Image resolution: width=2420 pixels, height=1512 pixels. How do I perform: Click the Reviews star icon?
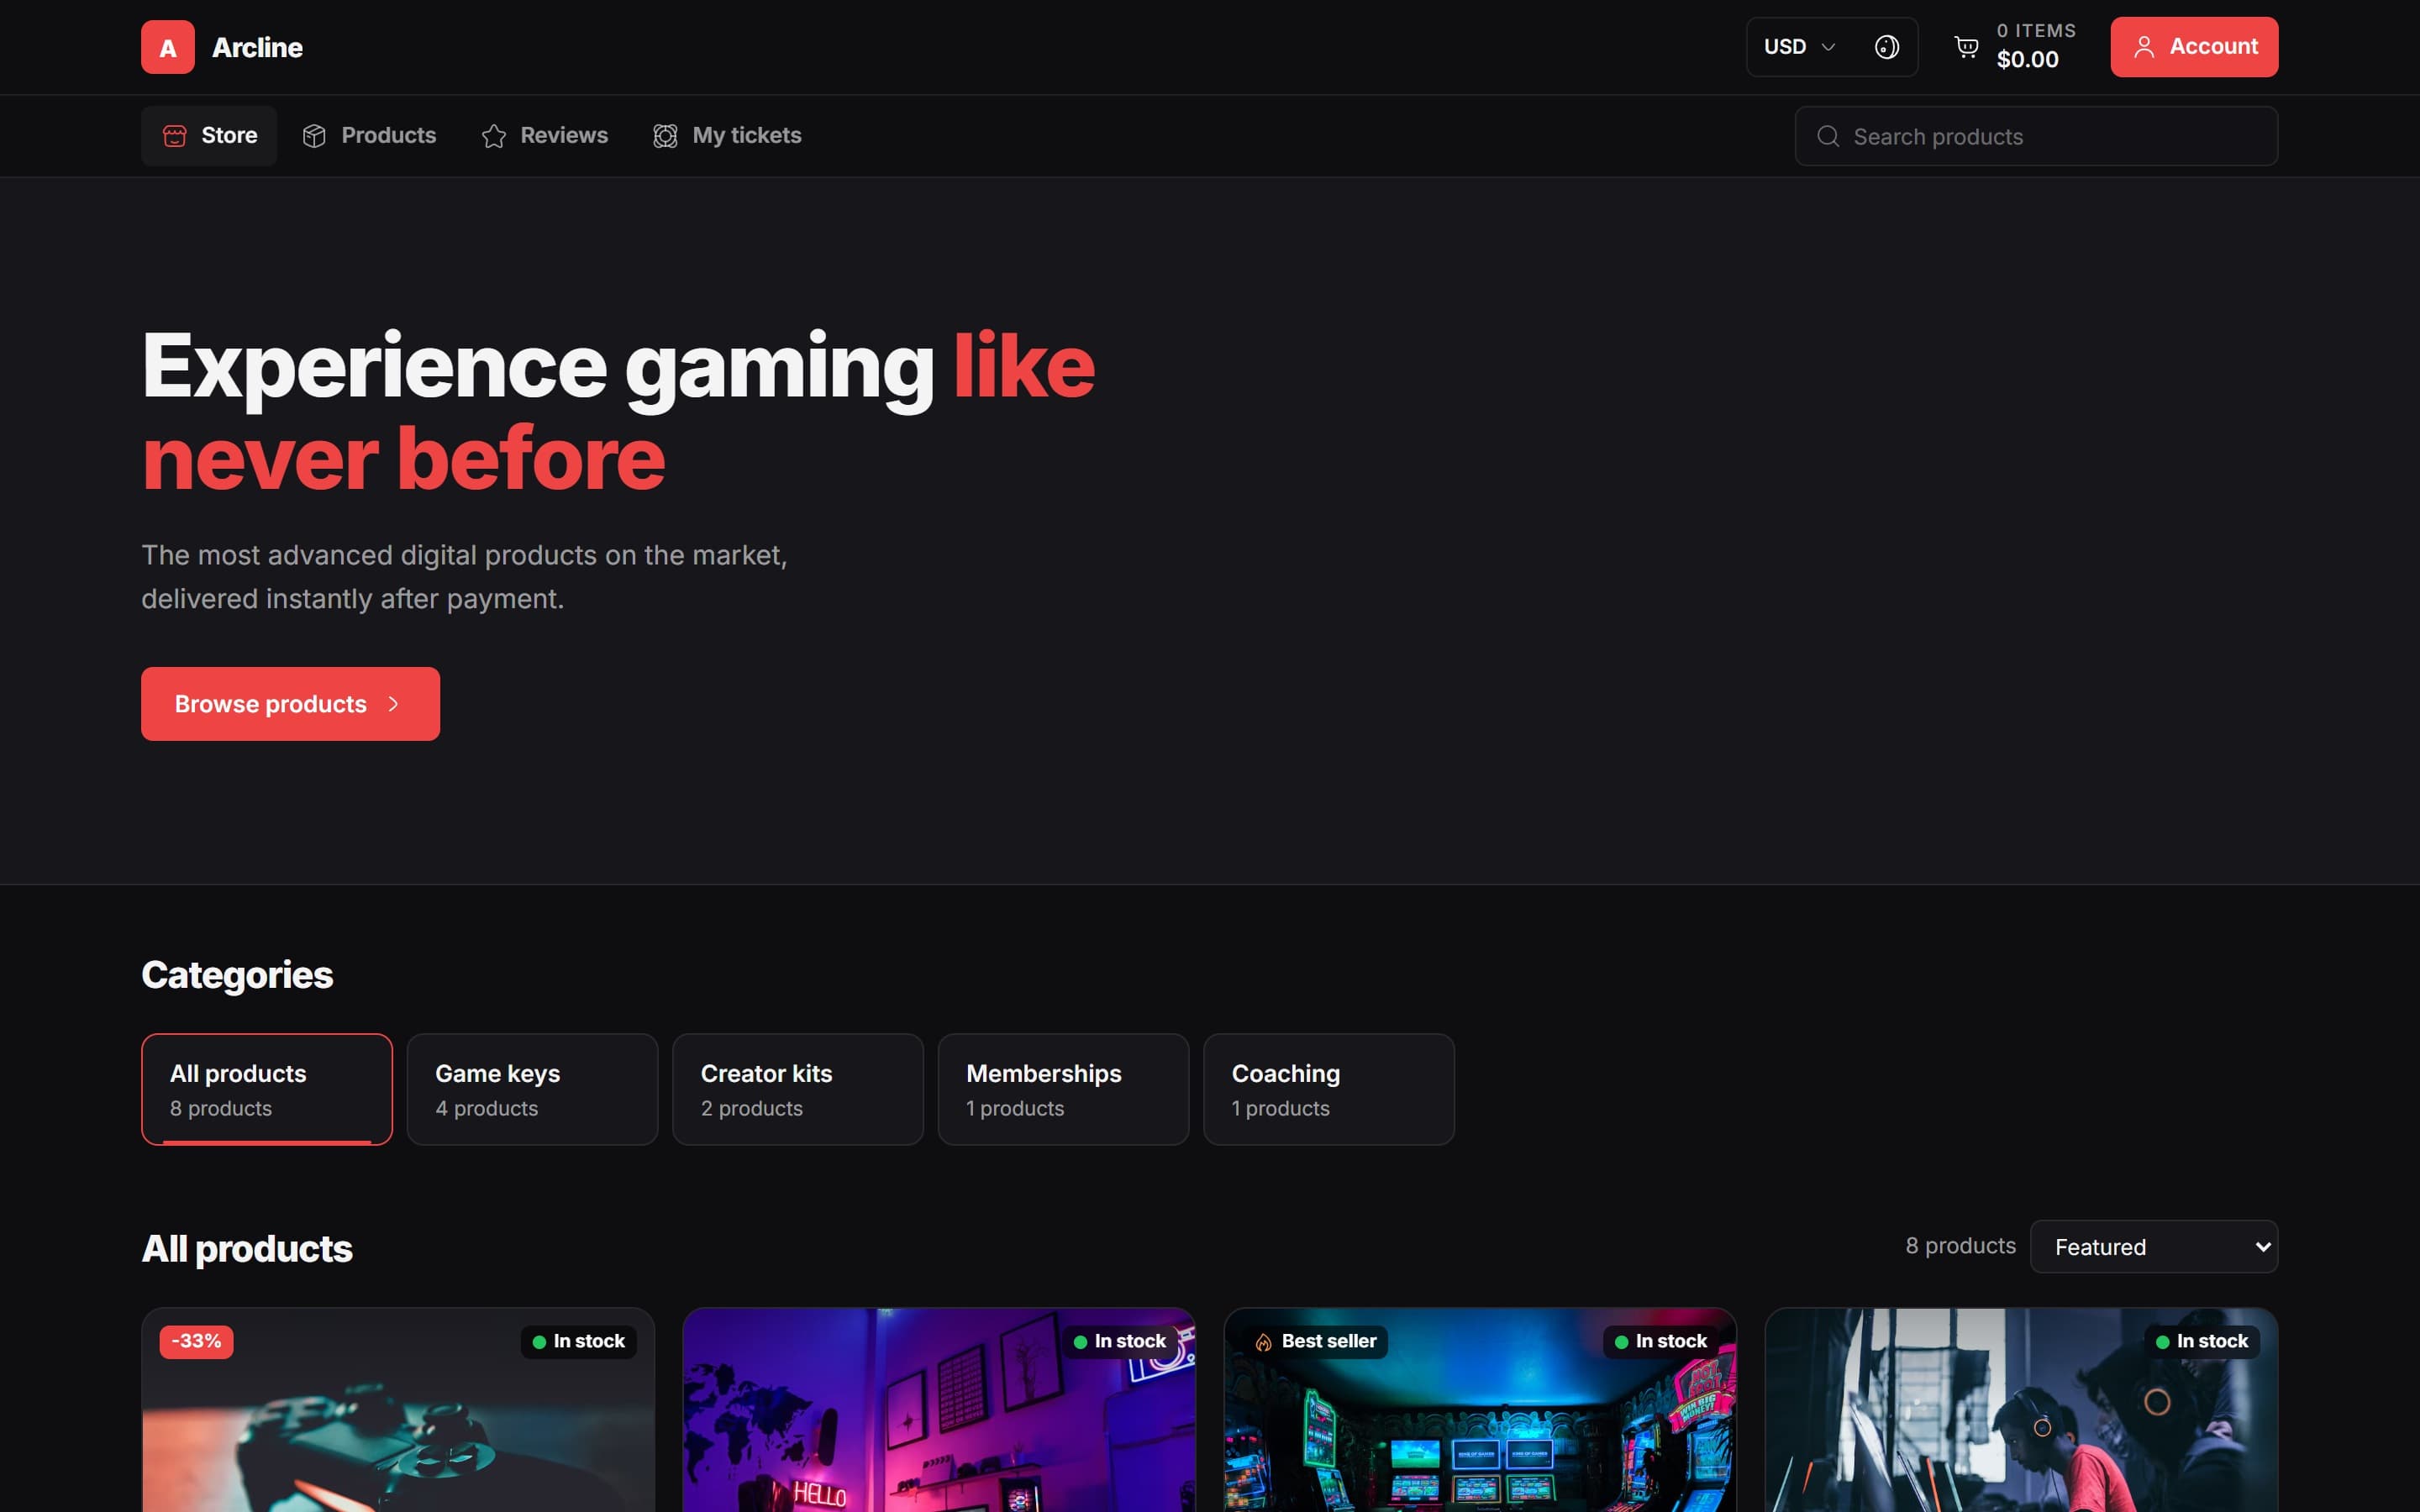point(494,136)
